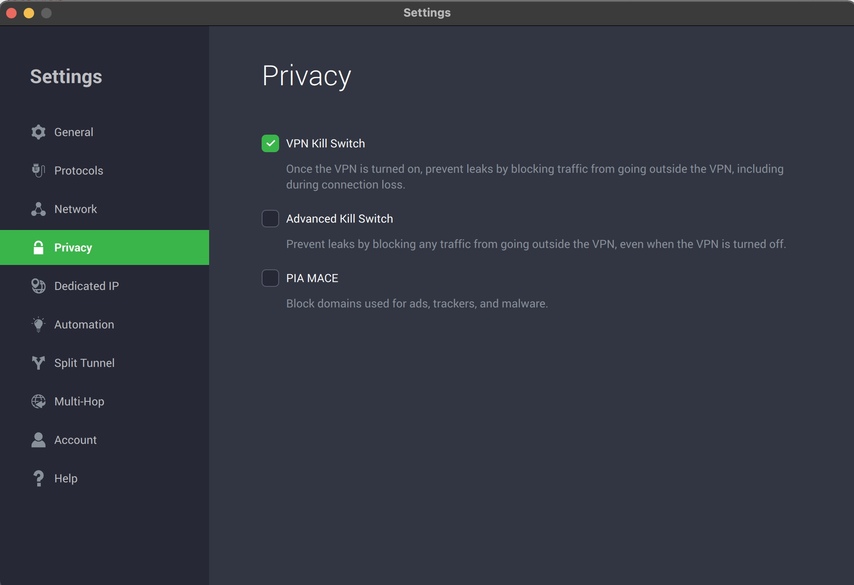Go to the Network settings tab
The image size is (854, 585).
pos(76,209)
